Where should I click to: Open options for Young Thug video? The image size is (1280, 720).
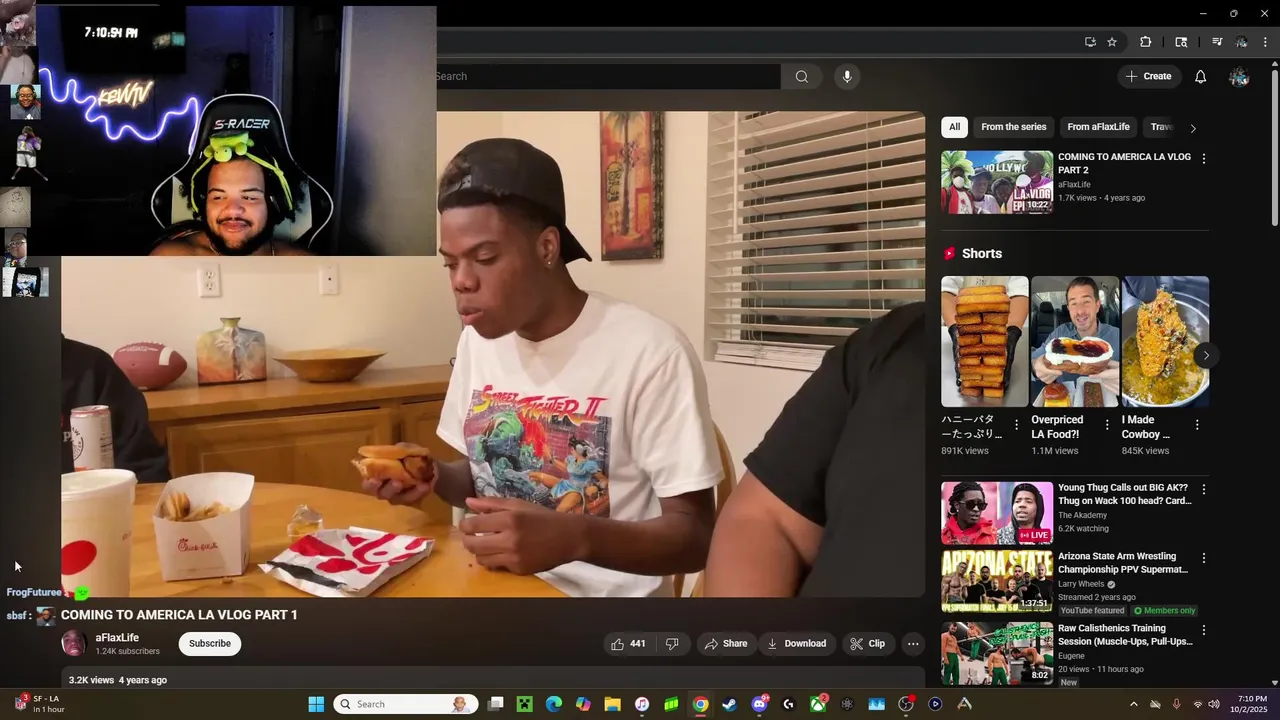click(x=1203, y=490)
